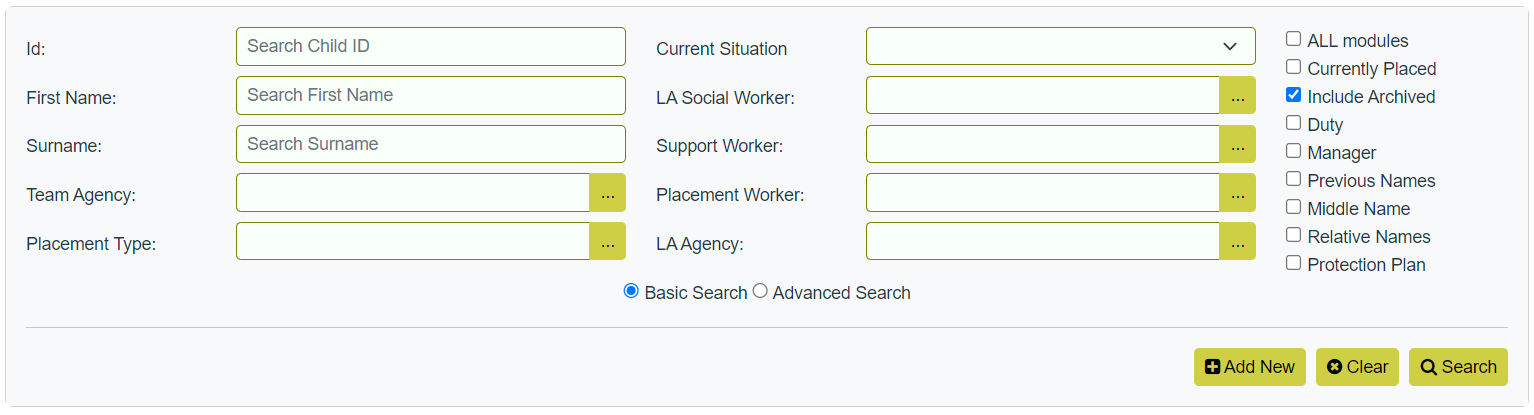This screenshot has height=415, width=1534.
Task: Expand the Current Situation dropdown
Action: pyautogui.click(x=1061, y=47)
